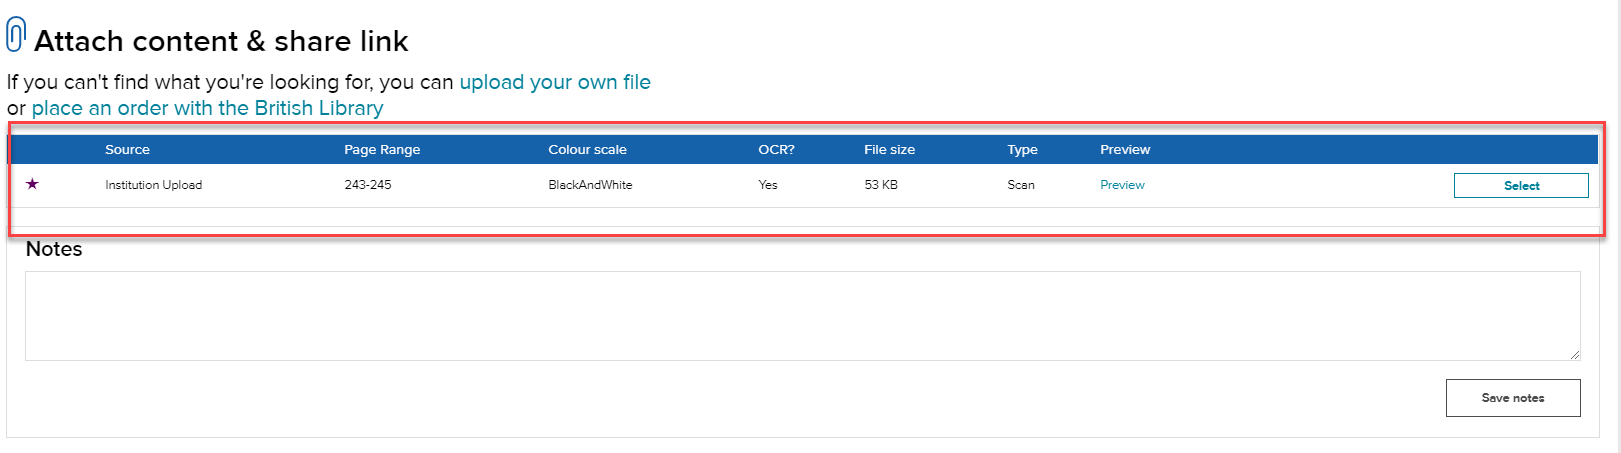Click the Preview column header
The width and height of the screenshot is (1621, 453).
coord(1125,150)
